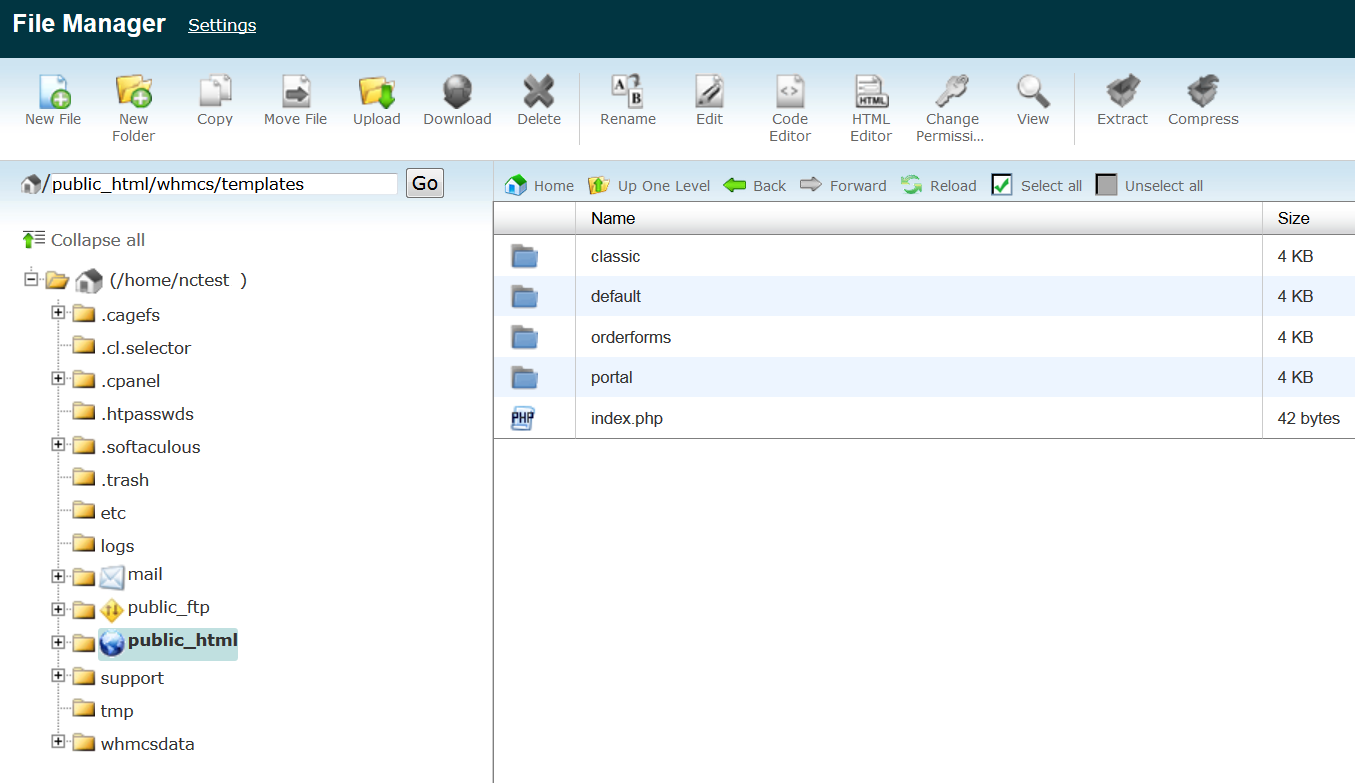Open whmcsdata in the tree
Viewport: 1355px width, 783px height.
pyautogui.click(x=147, y=744)
